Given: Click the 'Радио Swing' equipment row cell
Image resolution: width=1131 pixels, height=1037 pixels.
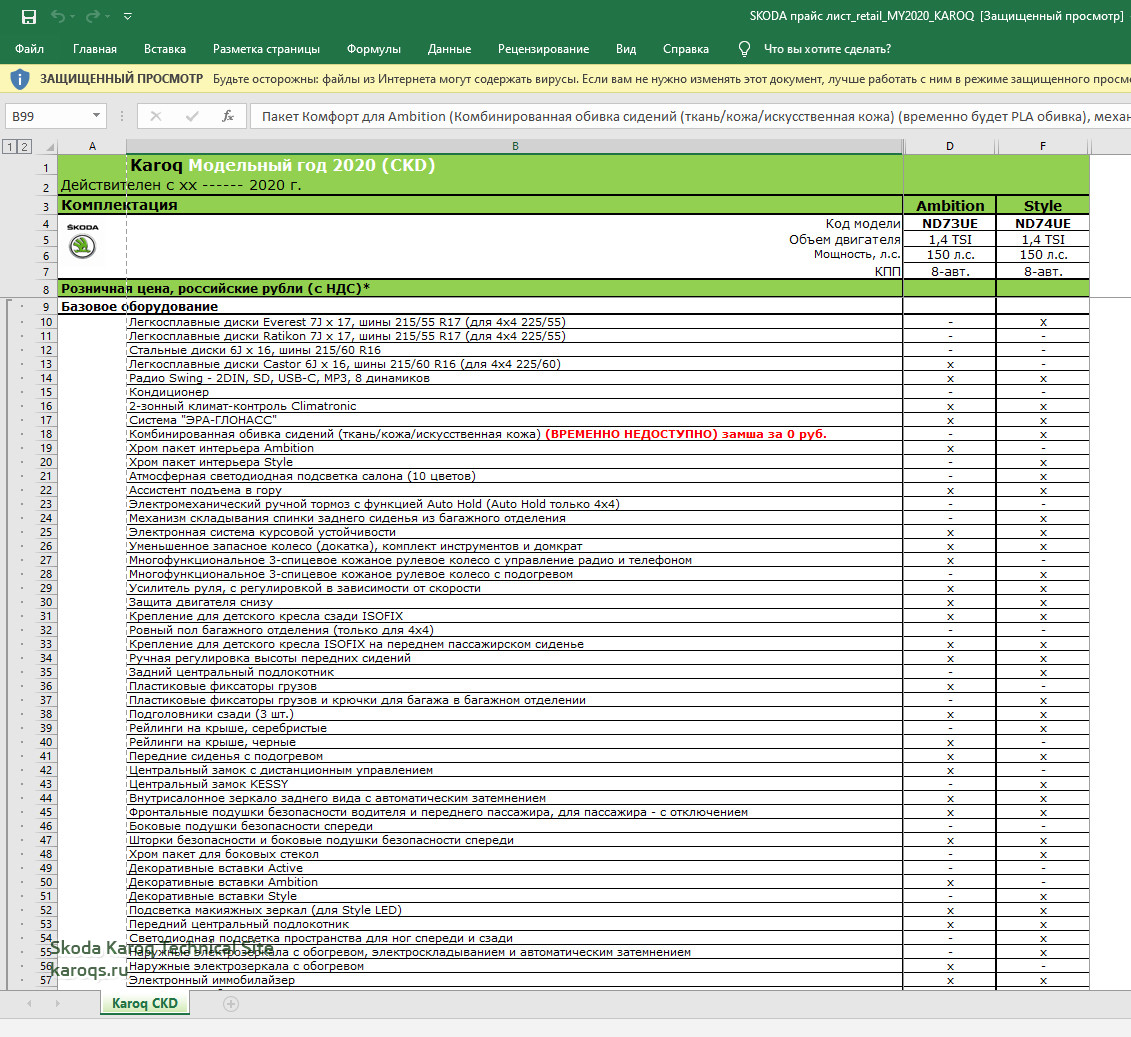Looking at the screenshot, I should (514, 378).
